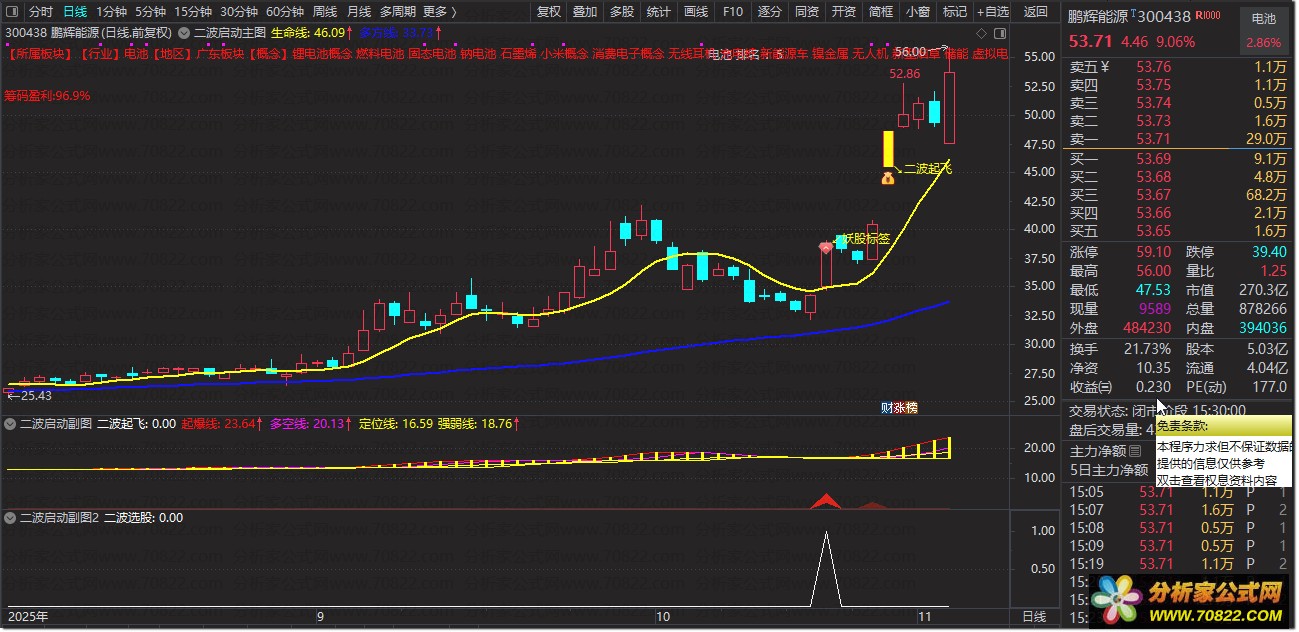Viewport: 1299px width, 632px height.
Task: Open the F10 company info
Action: 732,12
